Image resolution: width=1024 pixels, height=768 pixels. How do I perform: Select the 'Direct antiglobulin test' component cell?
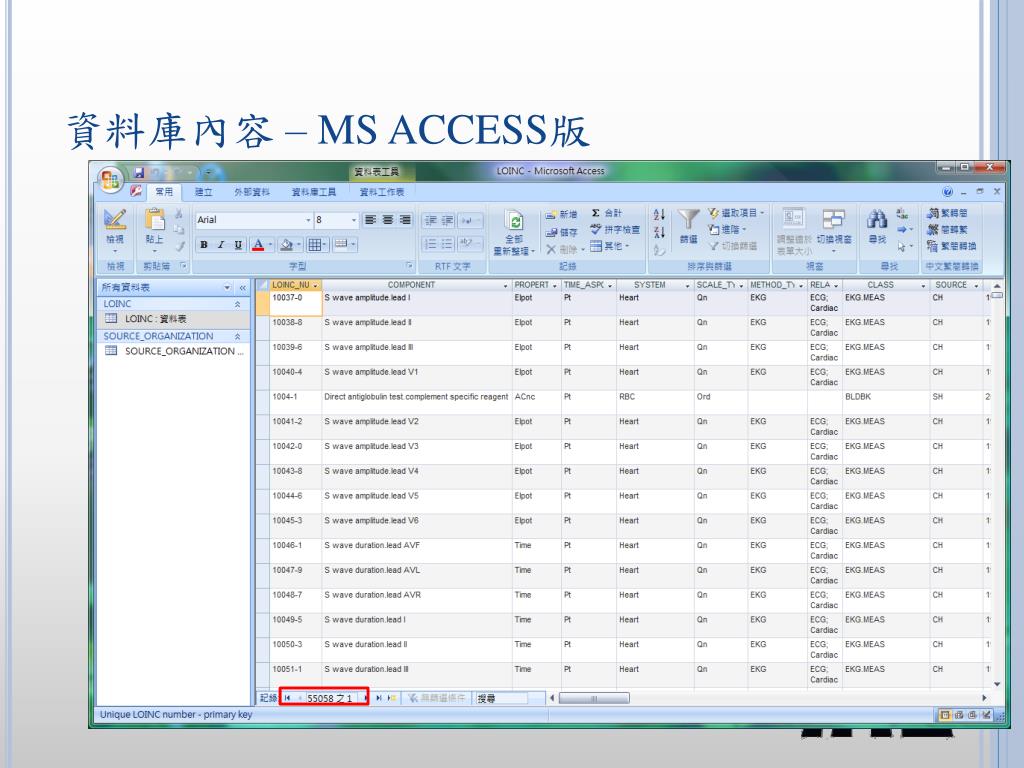417,403
